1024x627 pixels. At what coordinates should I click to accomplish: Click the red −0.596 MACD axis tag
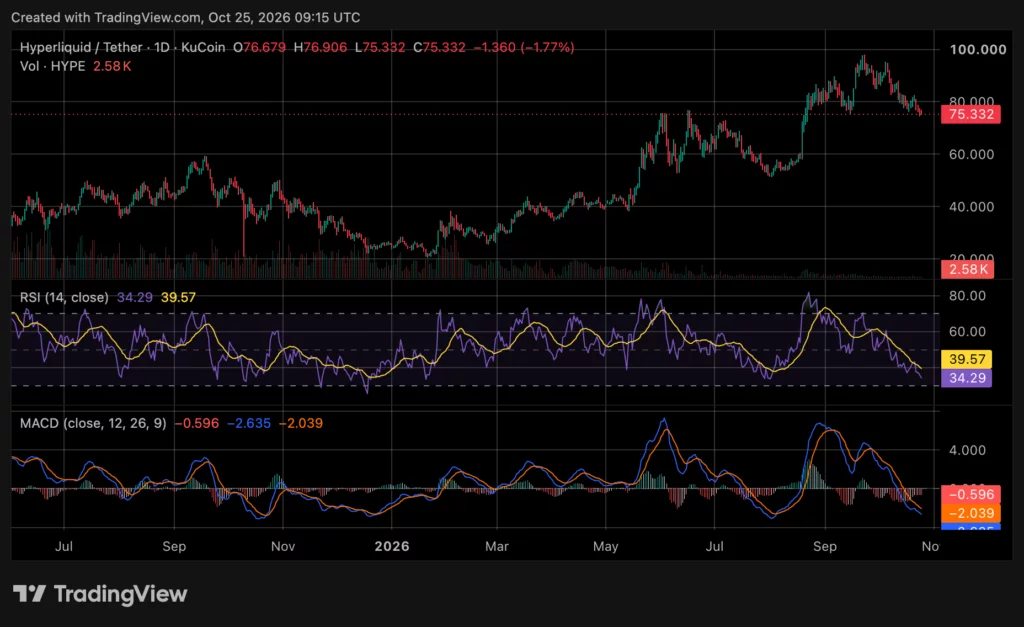[970, 494]
